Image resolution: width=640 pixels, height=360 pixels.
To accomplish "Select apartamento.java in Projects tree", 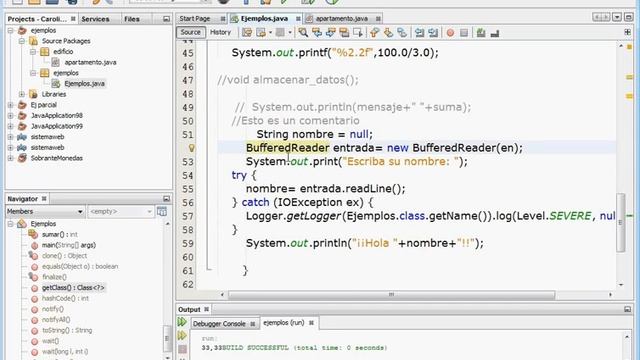I will pos(90,62).
